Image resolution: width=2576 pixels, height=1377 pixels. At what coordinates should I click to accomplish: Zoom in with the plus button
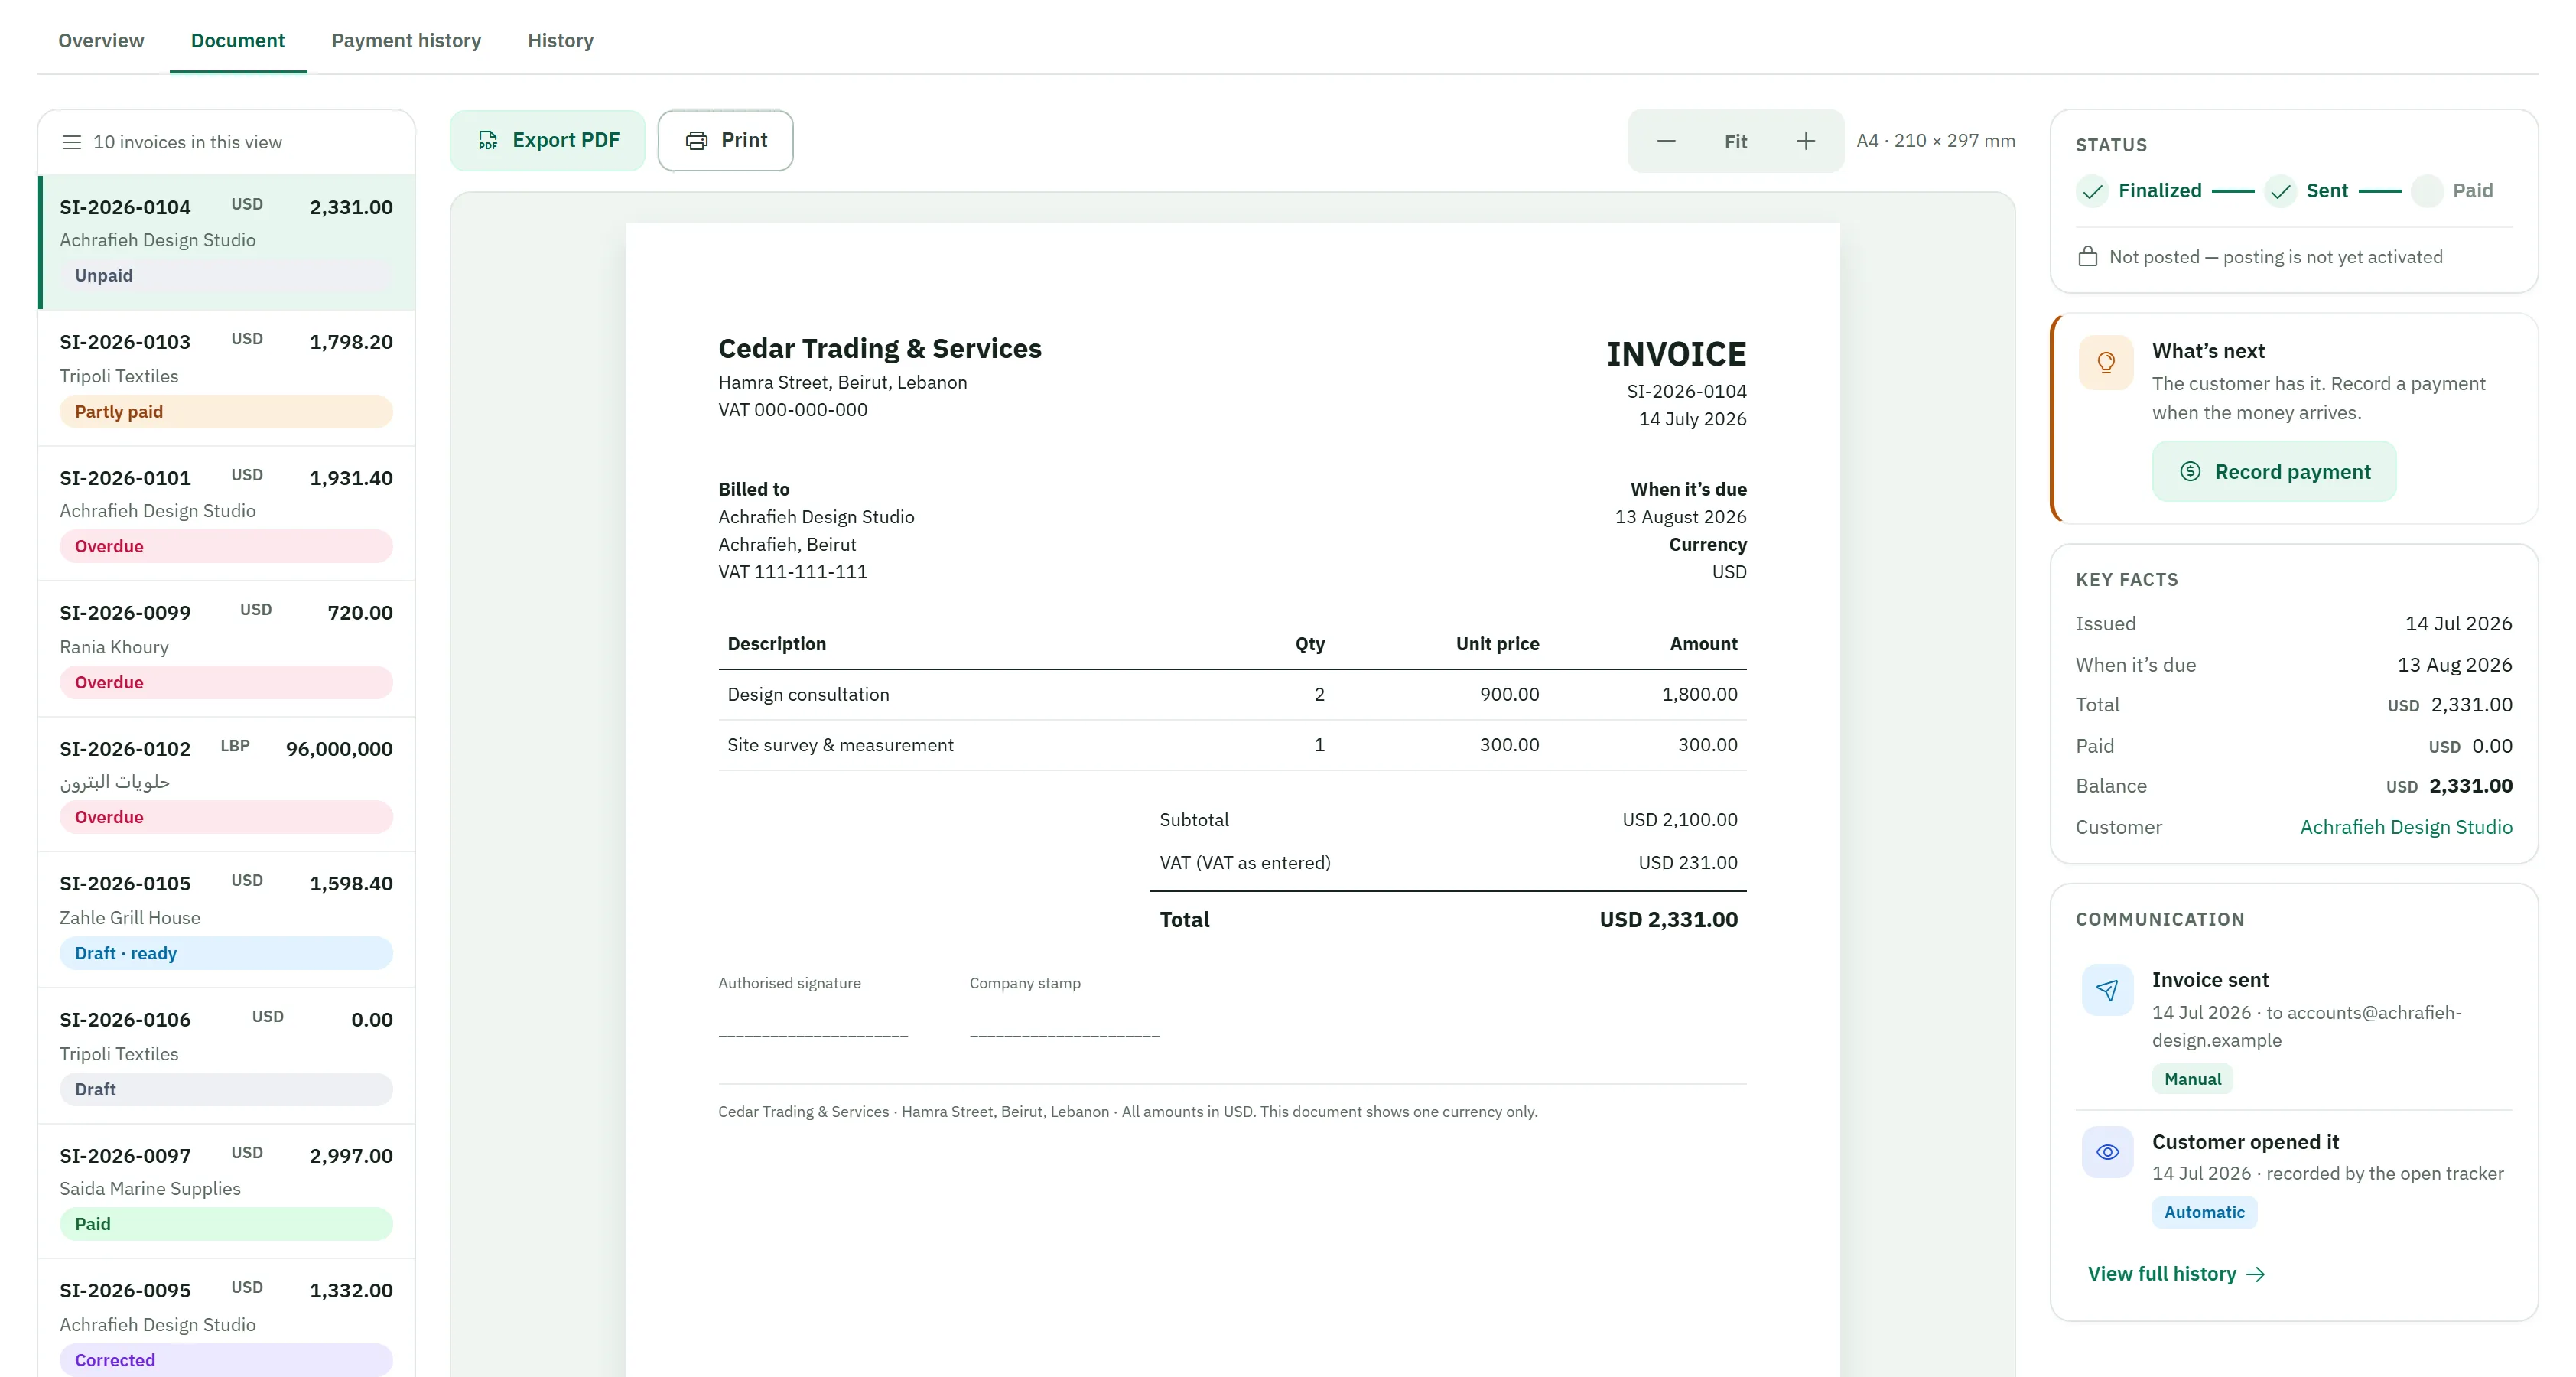click(1805, 141)
